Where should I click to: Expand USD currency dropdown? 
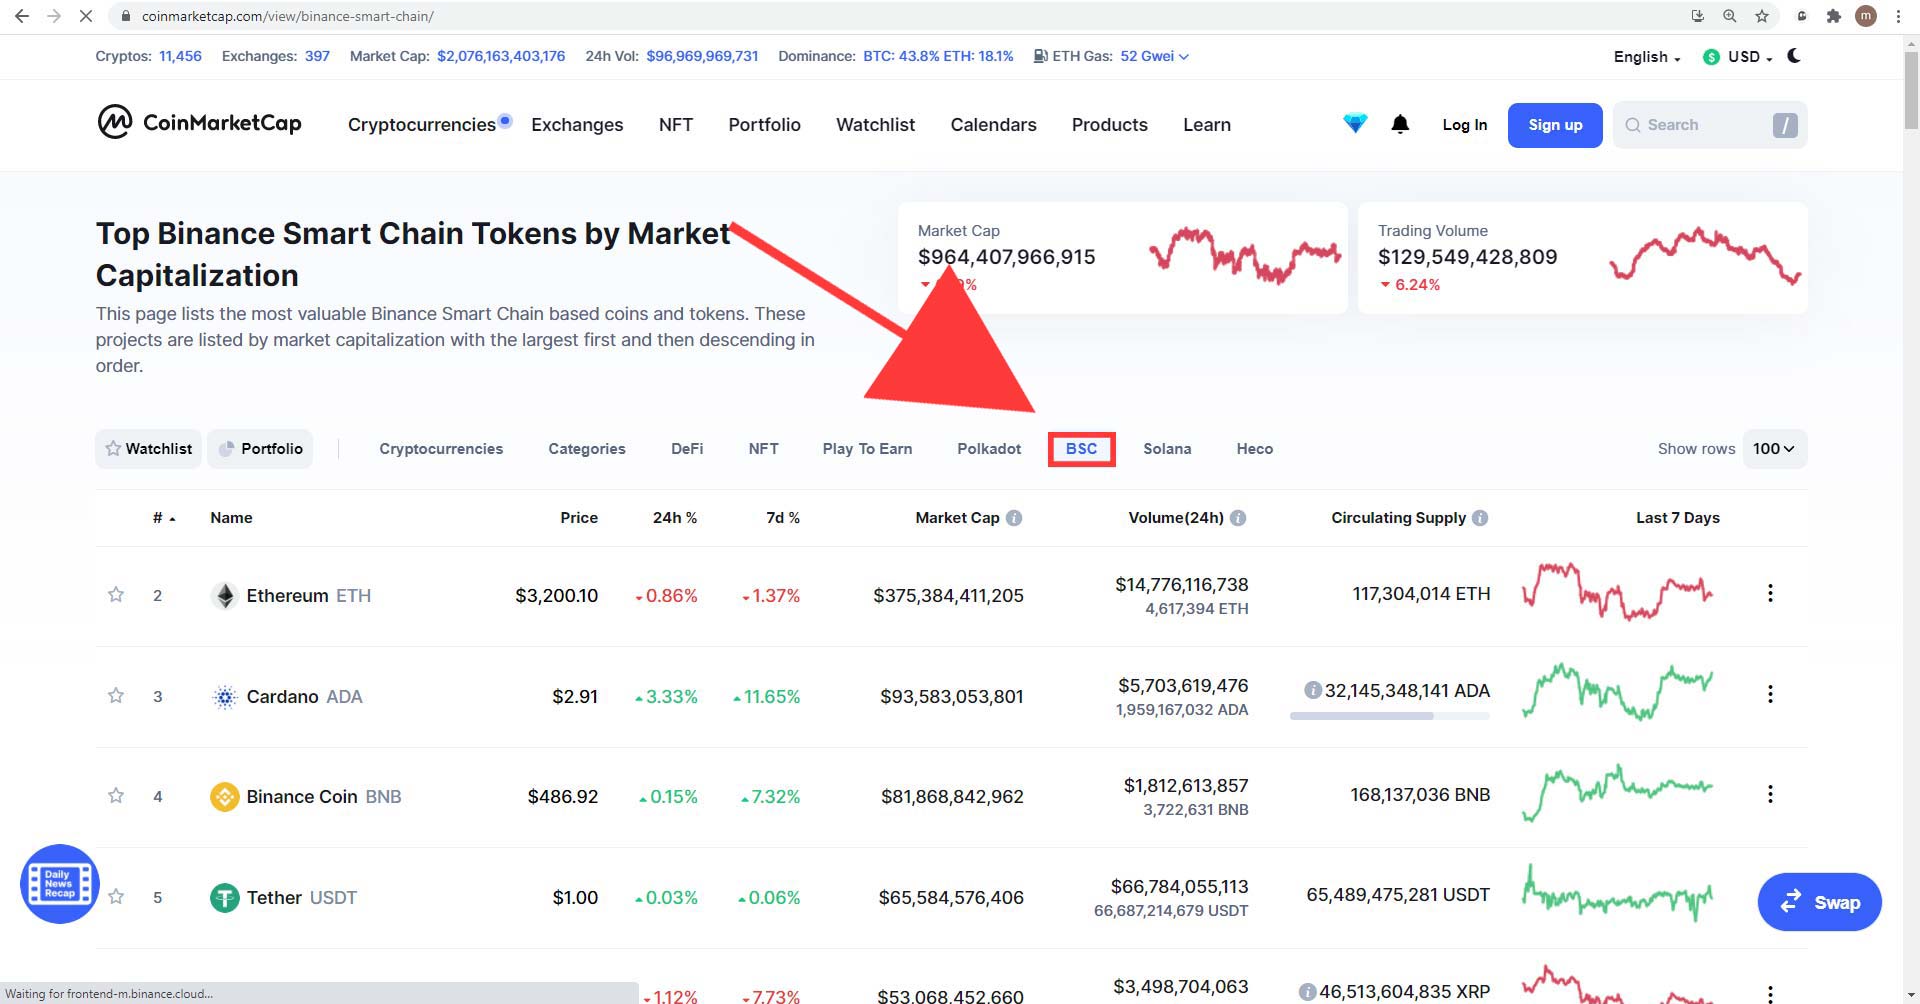point(1738,57)
